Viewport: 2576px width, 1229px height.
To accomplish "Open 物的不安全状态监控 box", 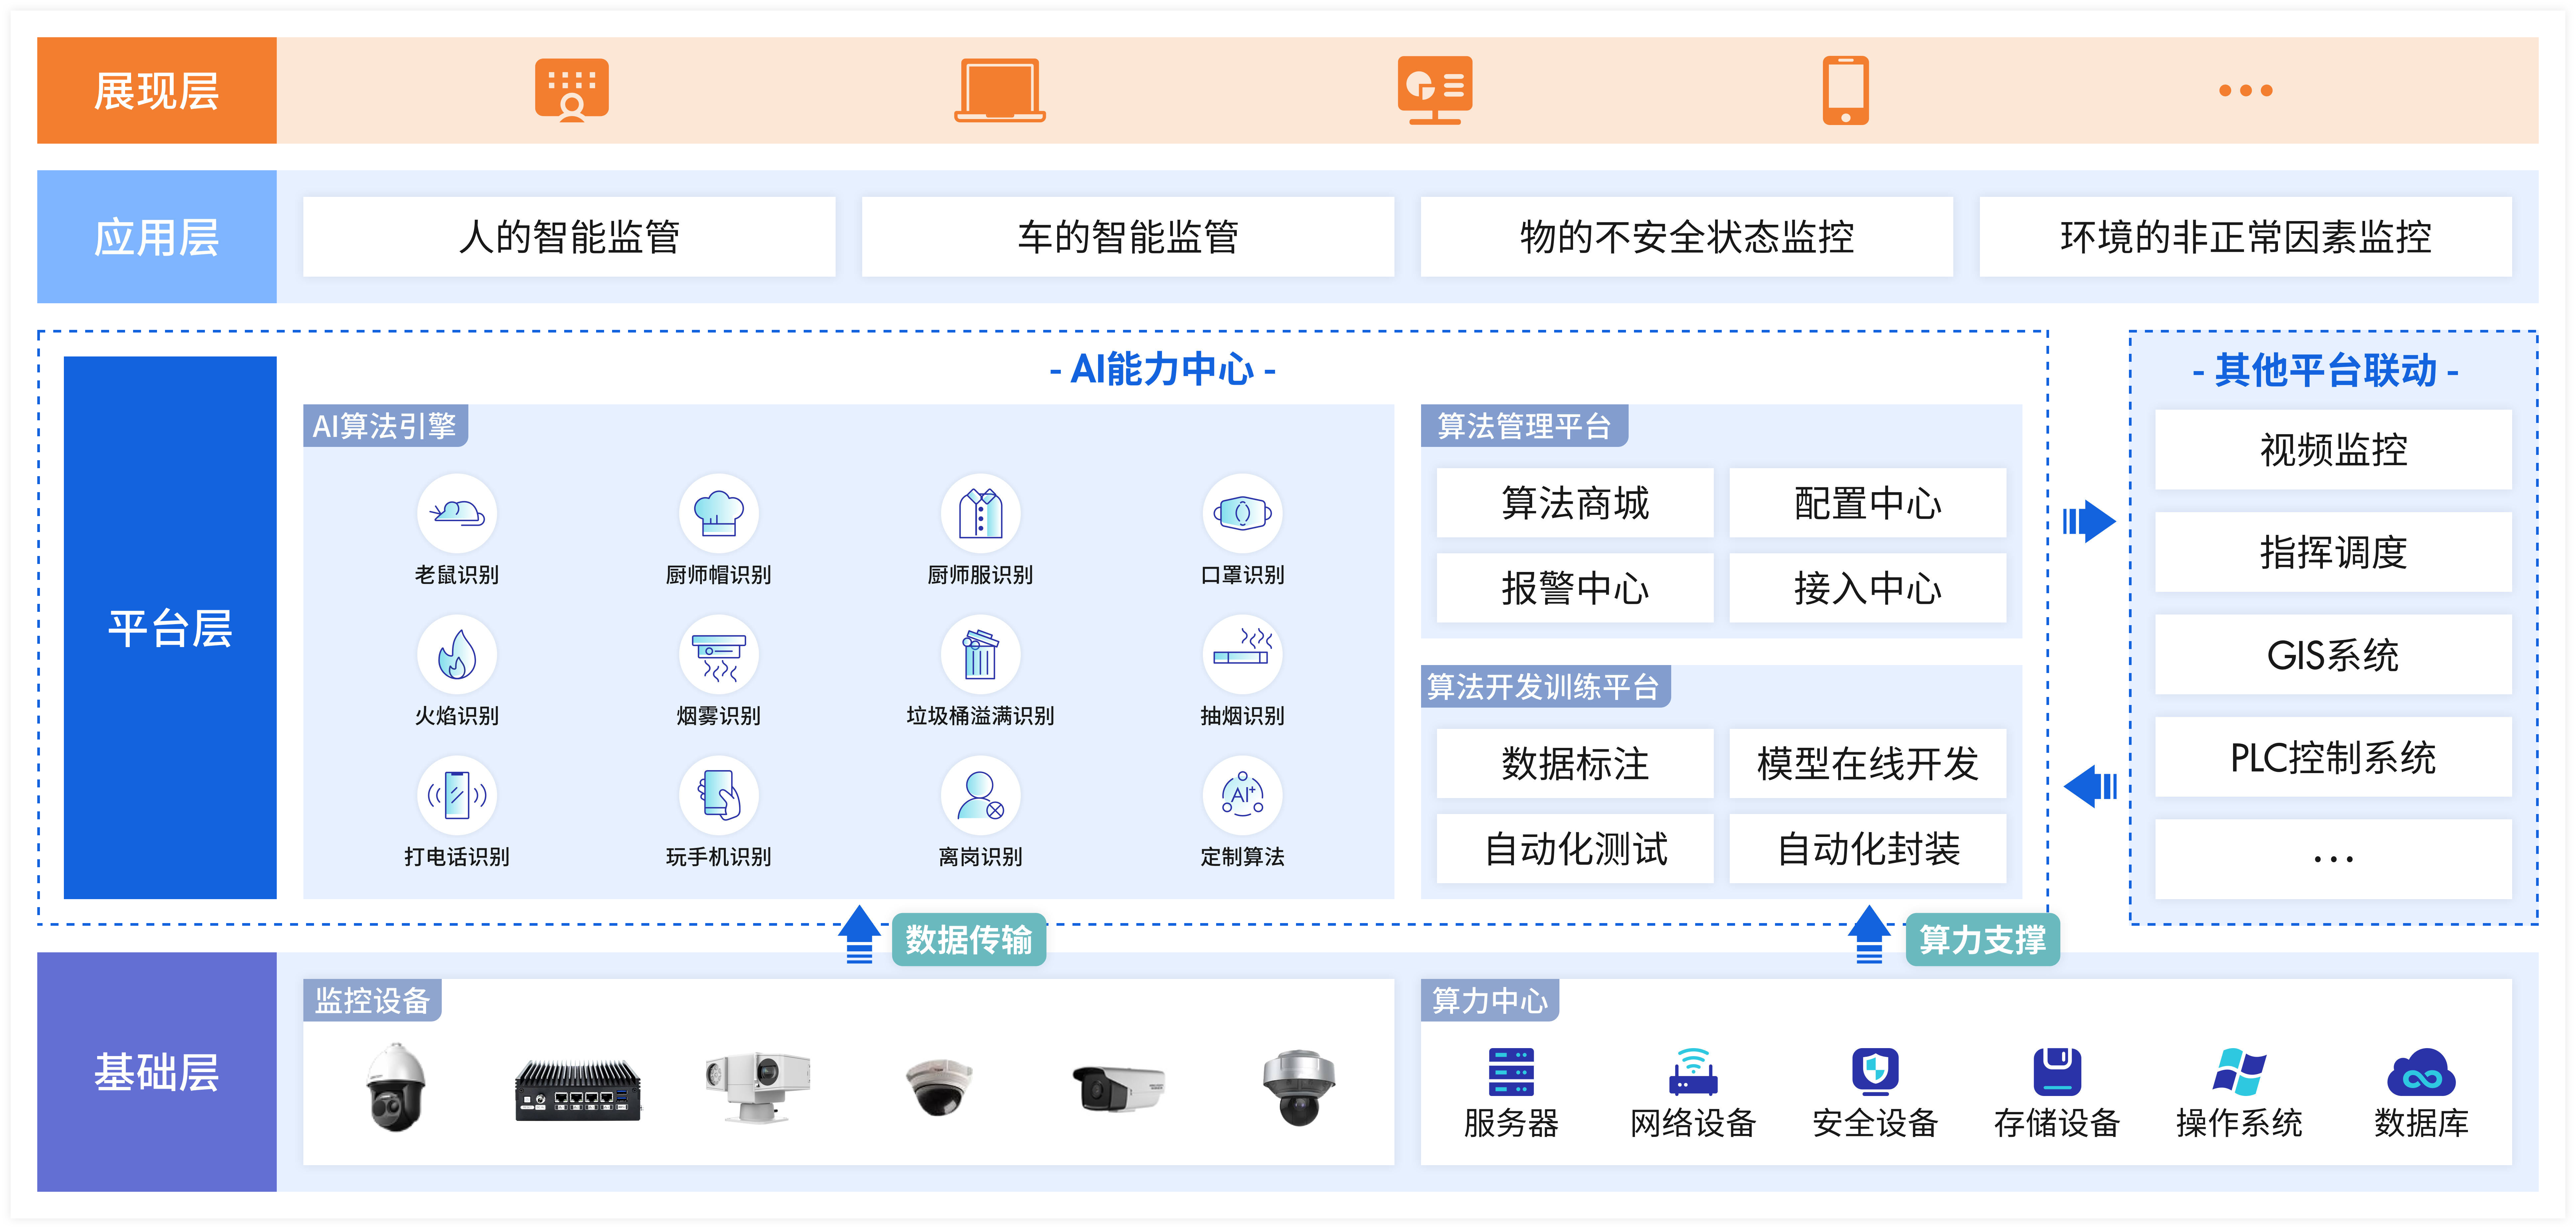I will coord(1687,237).
